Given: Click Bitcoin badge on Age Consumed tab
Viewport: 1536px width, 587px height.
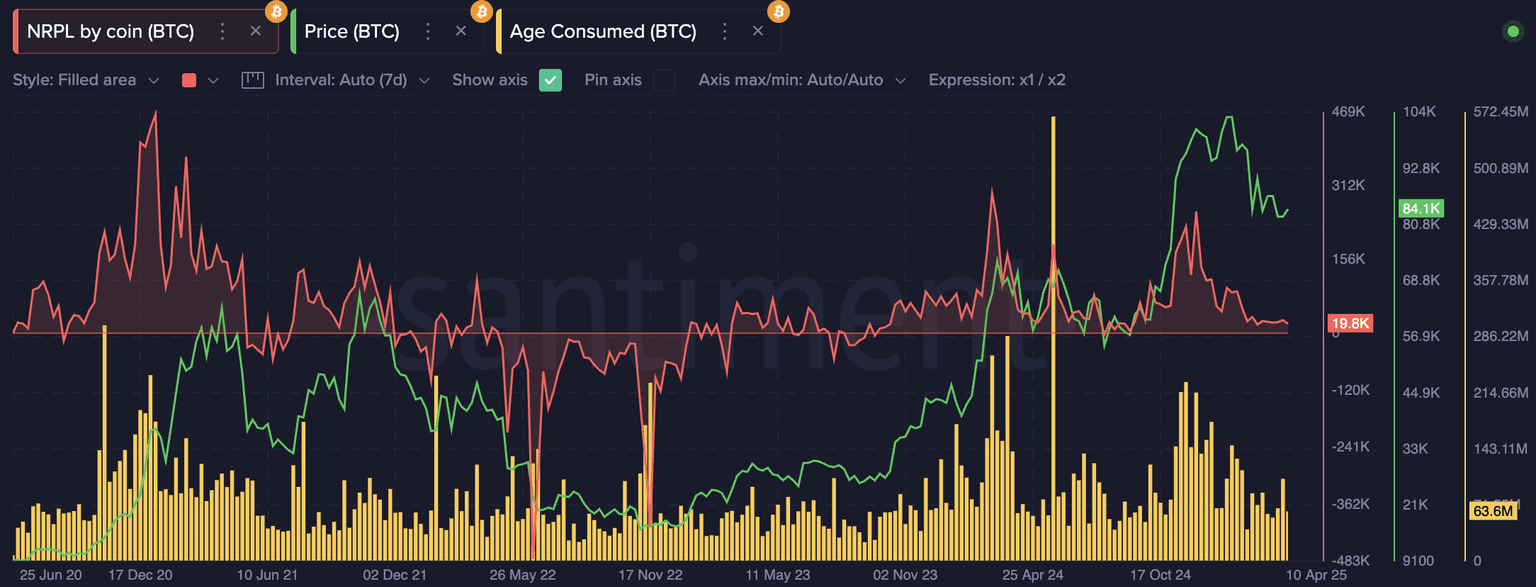Looking at the screenshot, I should 778,12.
